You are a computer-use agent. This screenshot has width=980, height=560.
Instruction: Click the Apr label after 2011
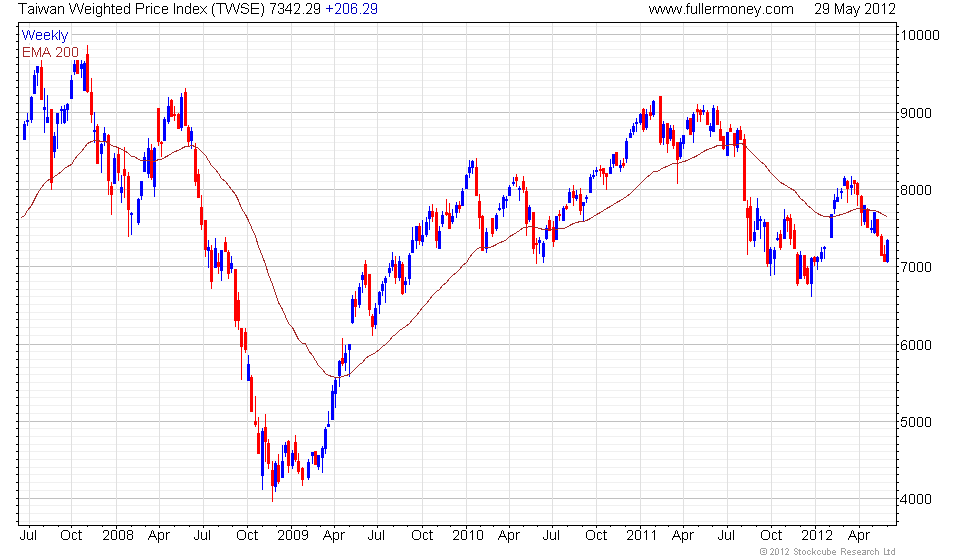(683, 536)
